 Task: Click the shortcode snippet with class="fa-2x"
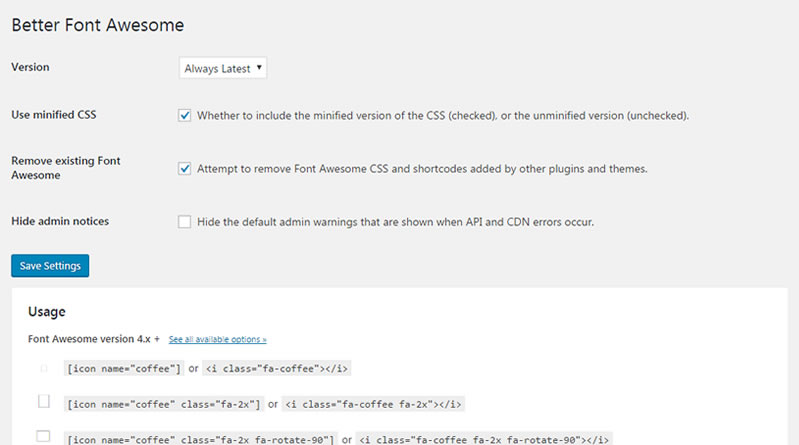(x=164, y=404)
